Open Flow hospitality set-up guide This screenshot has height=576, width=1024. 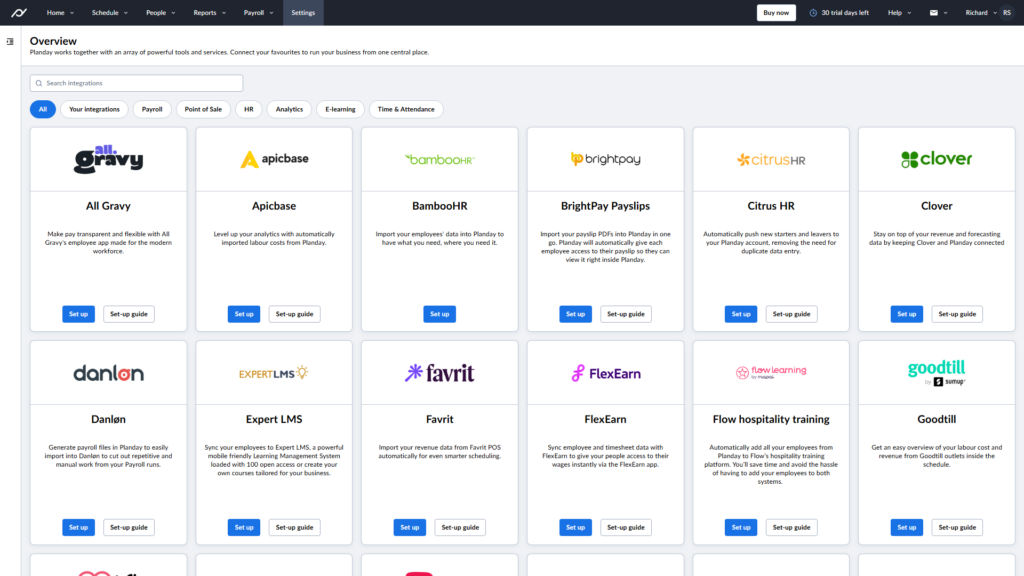click(x=792, y=528)
